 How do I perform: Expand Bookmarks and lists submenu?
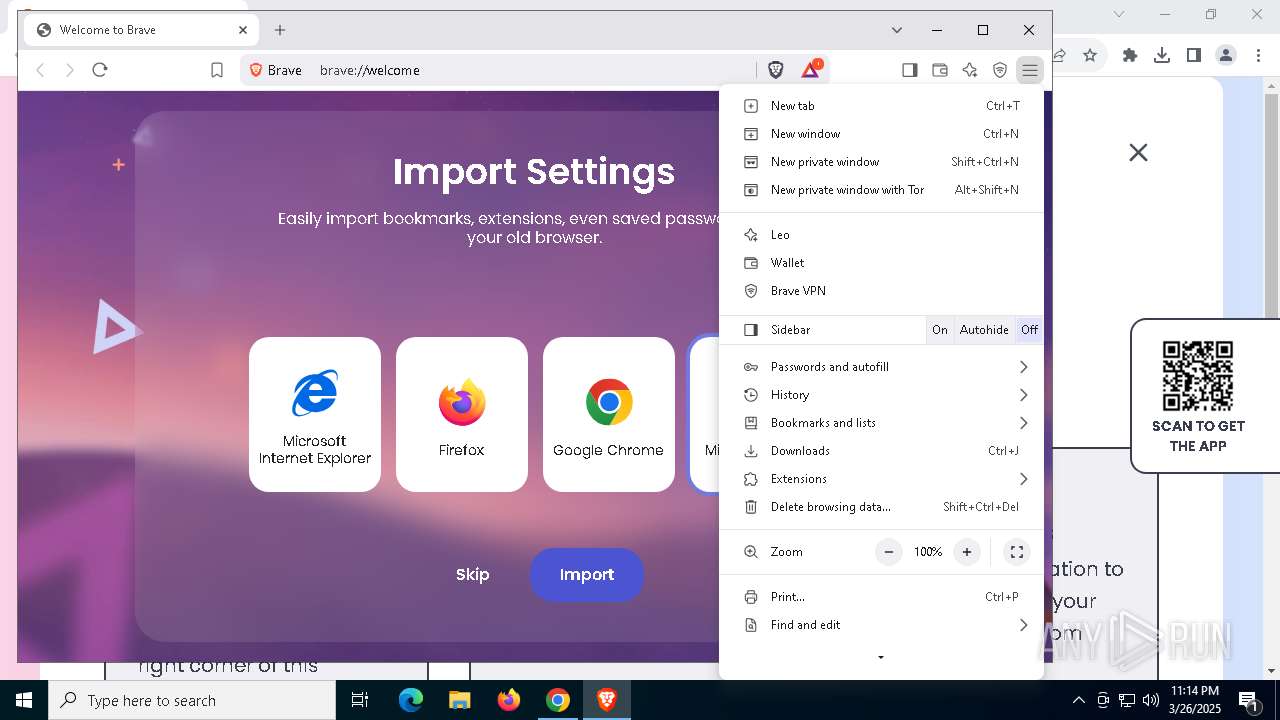(x=881, y=423)
